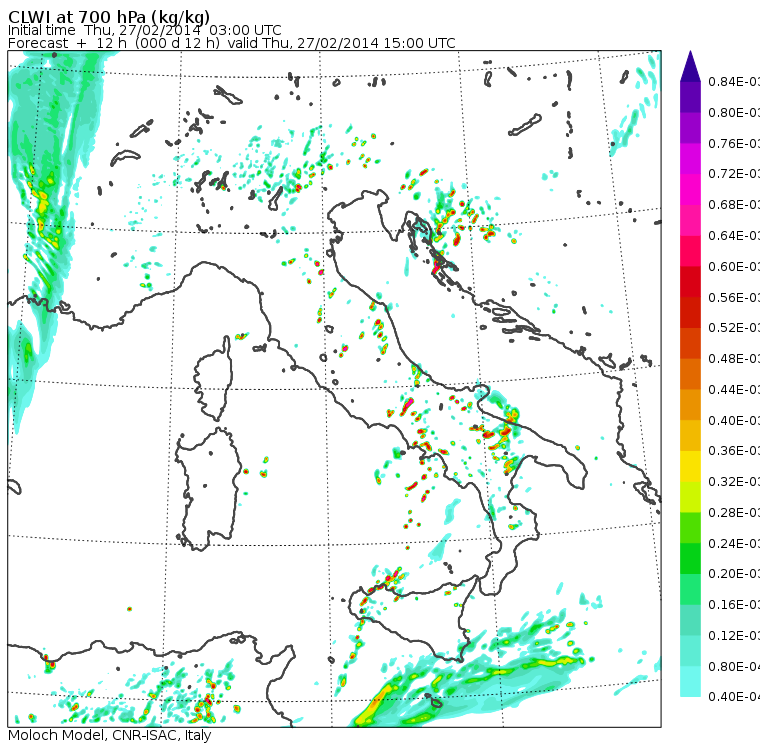Screen dimensions: 760x749
Task: Click the 0.80E-03 colorbar label
Action: tap(734, 112)
